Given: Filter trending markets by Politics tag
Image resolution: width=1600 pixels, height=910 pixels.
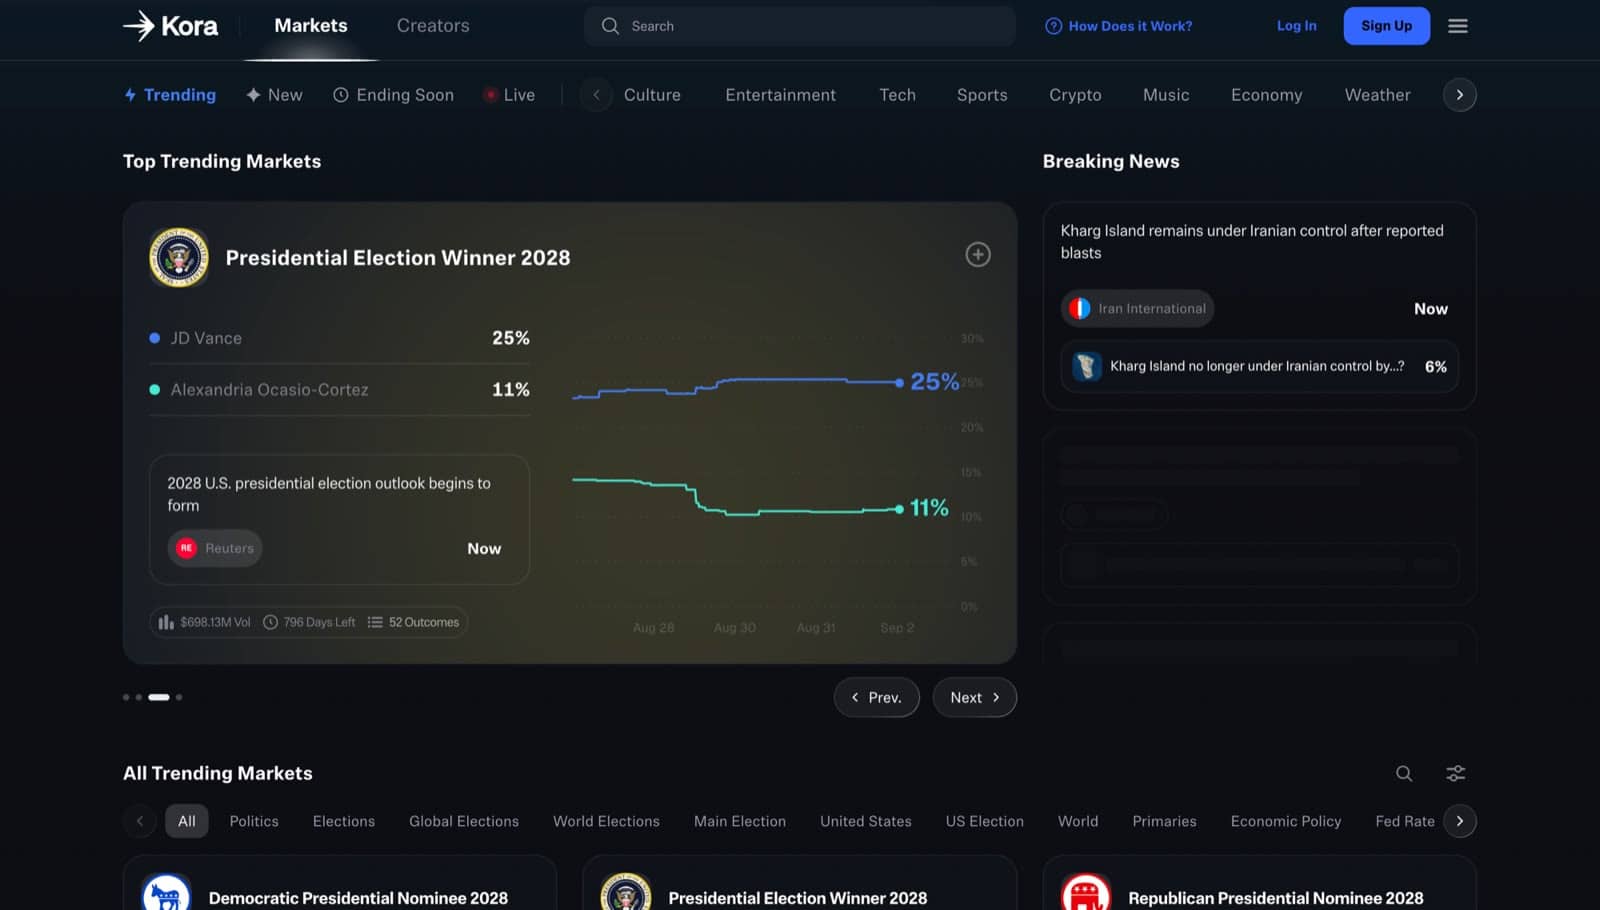Looking at the screenshot, I should tap(254, 821).
